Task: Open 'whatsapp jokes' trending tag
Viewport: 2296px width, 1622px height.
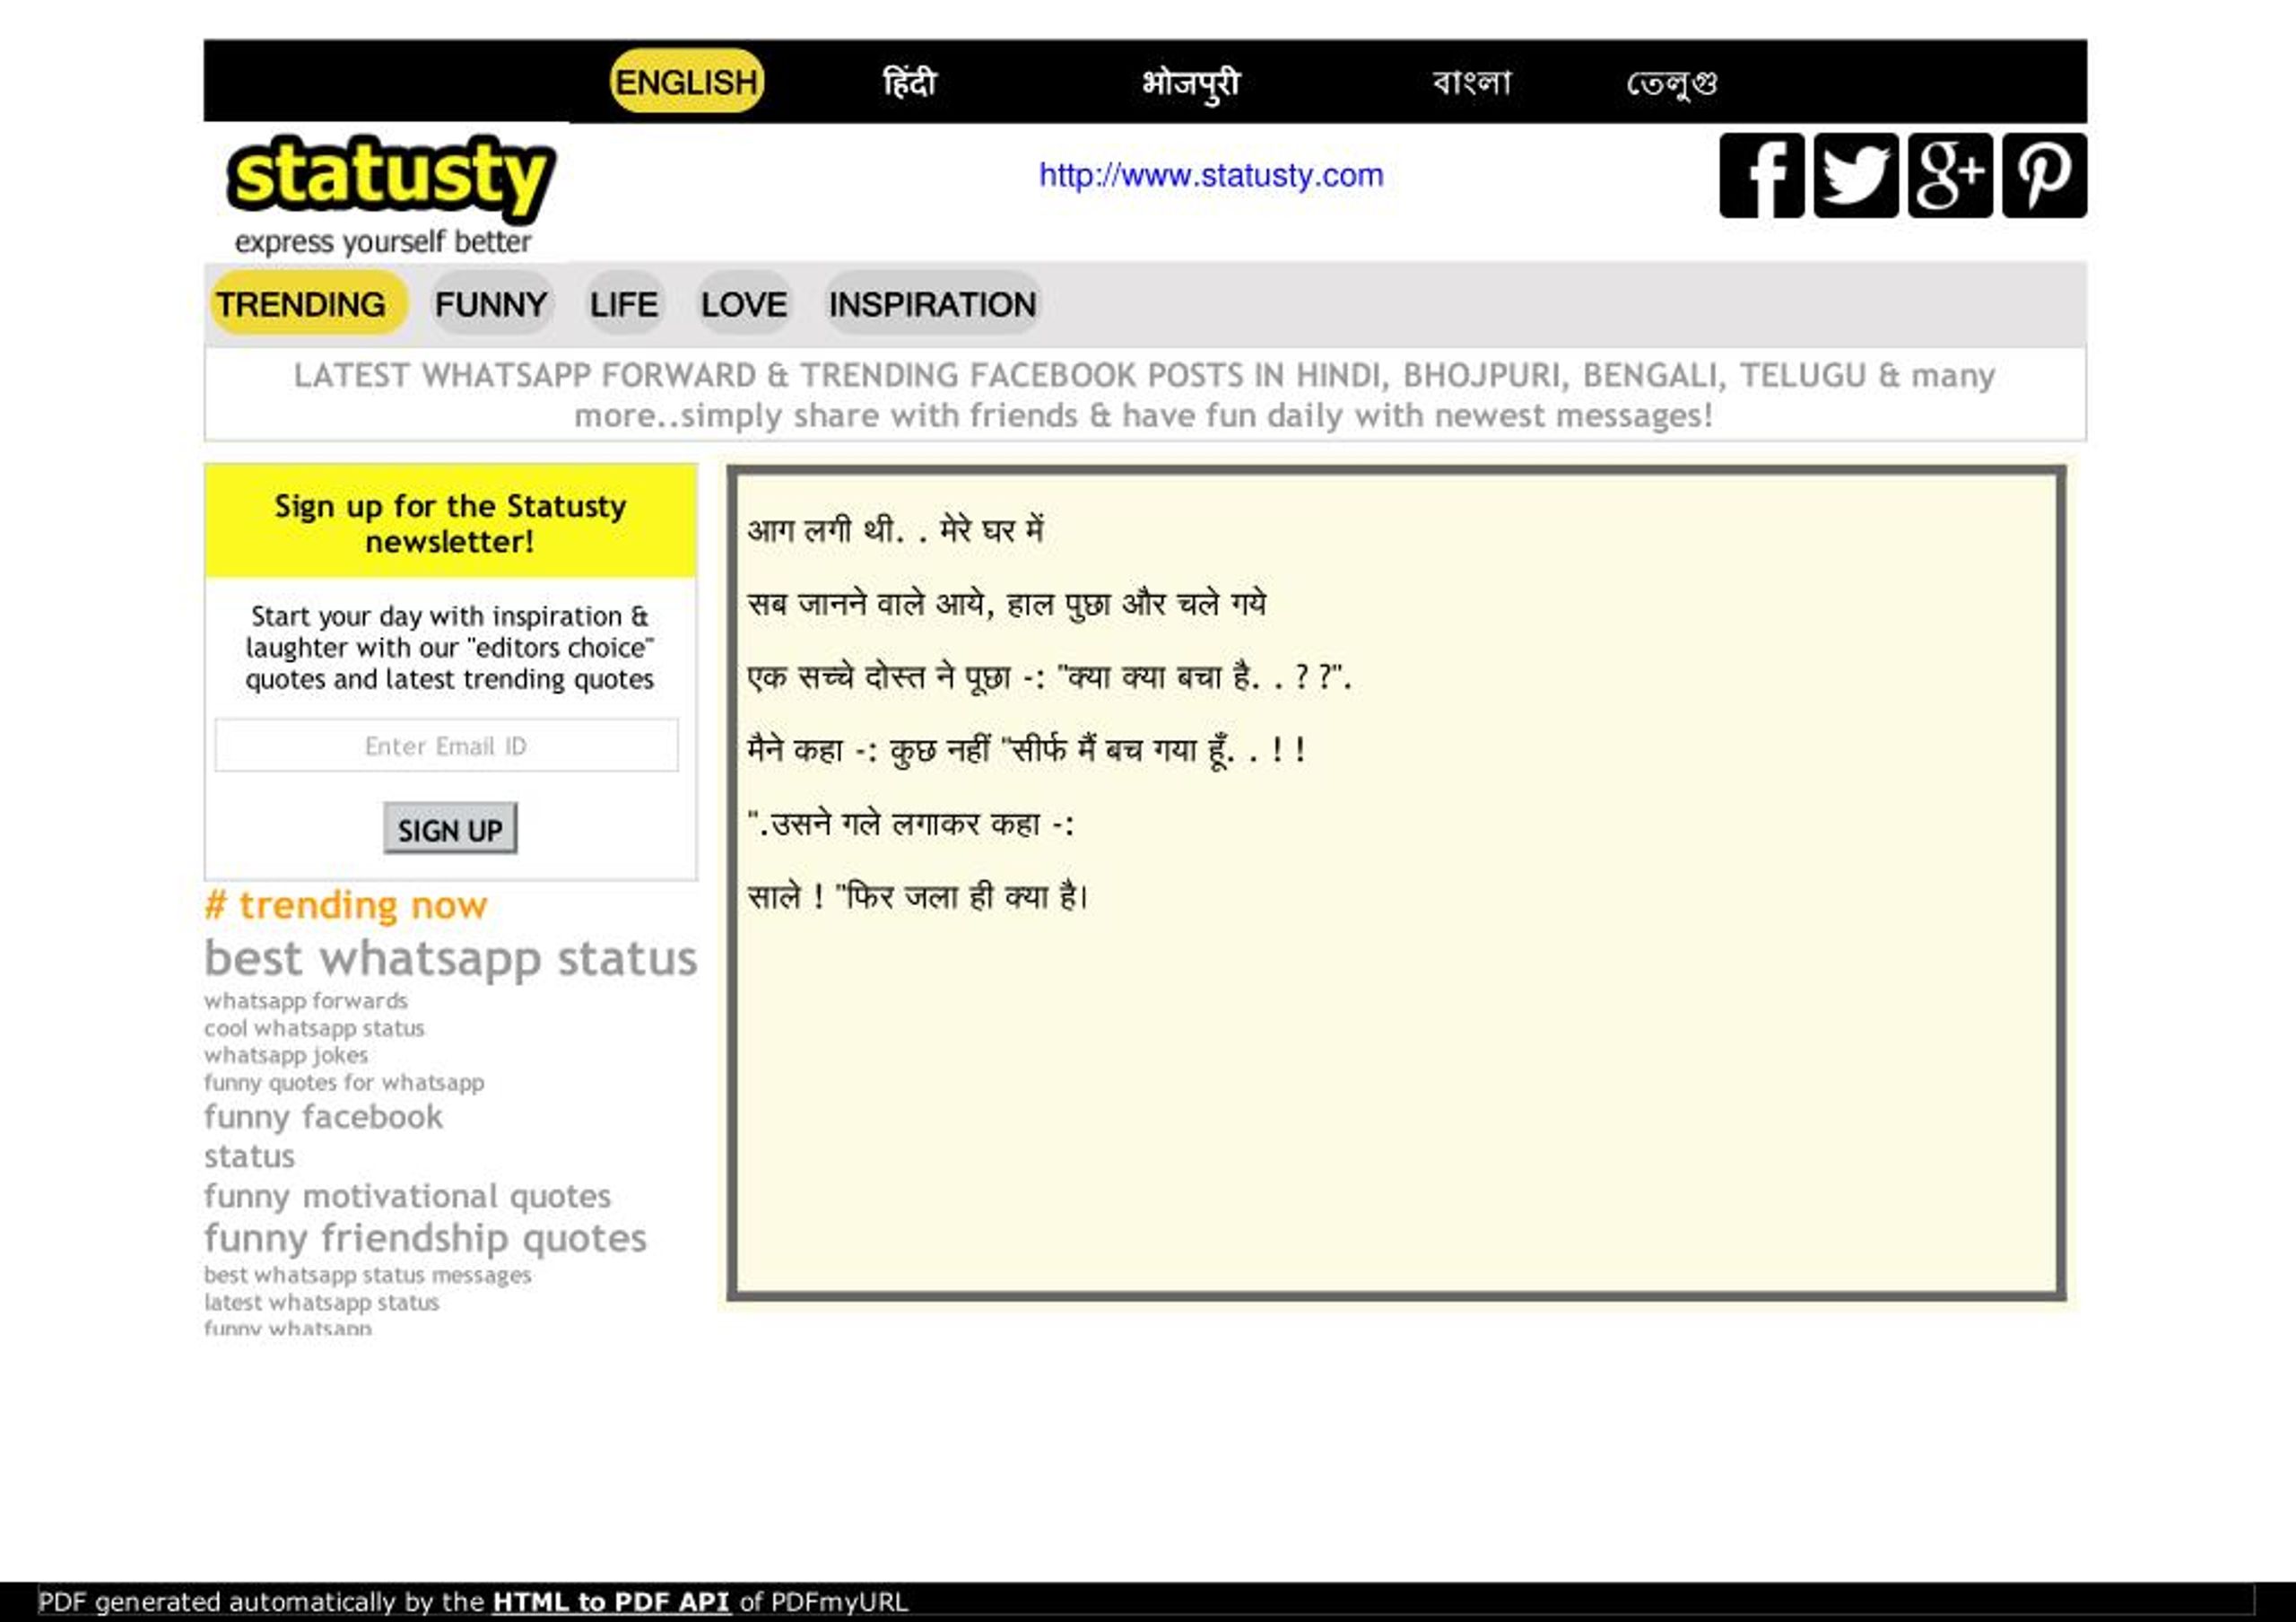Action: (286, 1055)
